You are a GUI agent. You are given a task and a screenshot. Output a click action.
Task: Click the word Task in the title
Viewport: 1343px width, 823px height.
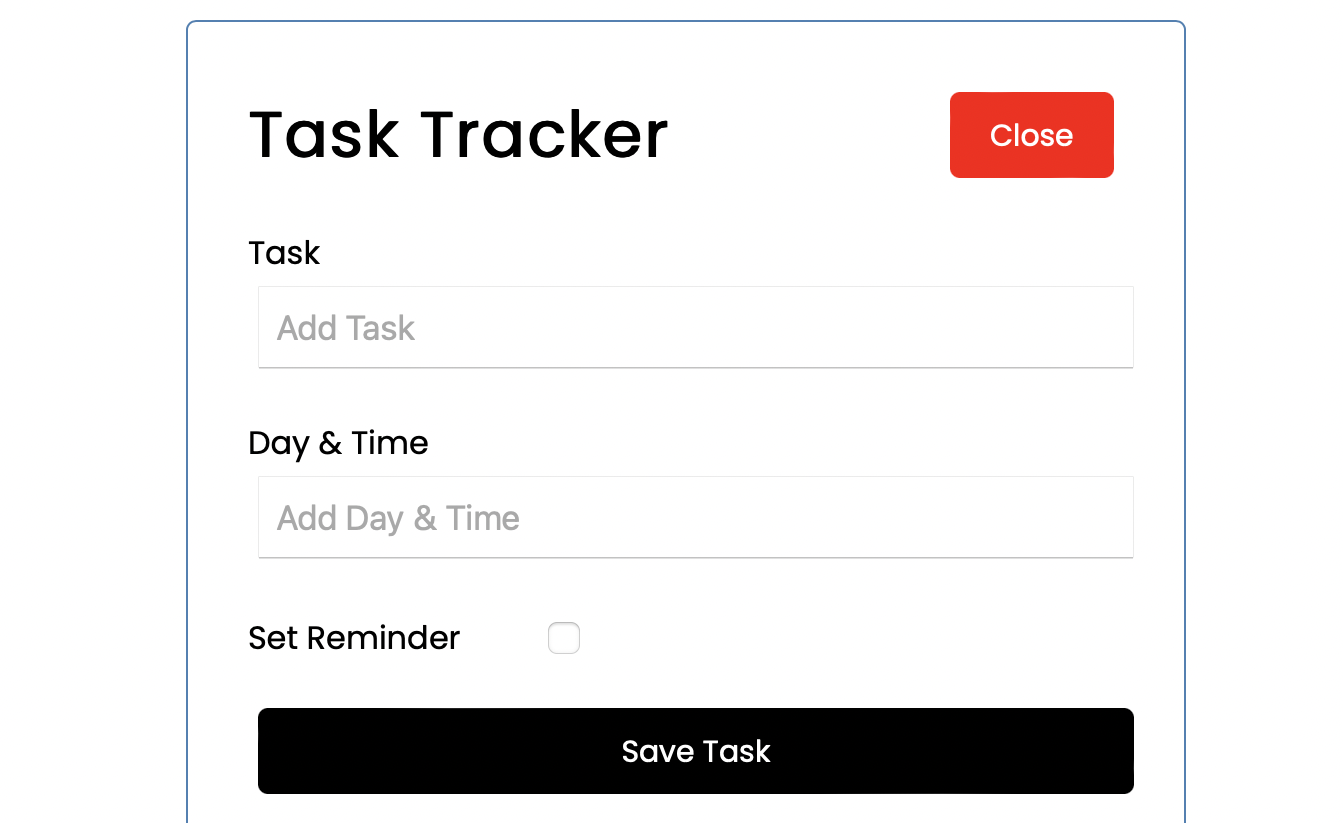324,135
